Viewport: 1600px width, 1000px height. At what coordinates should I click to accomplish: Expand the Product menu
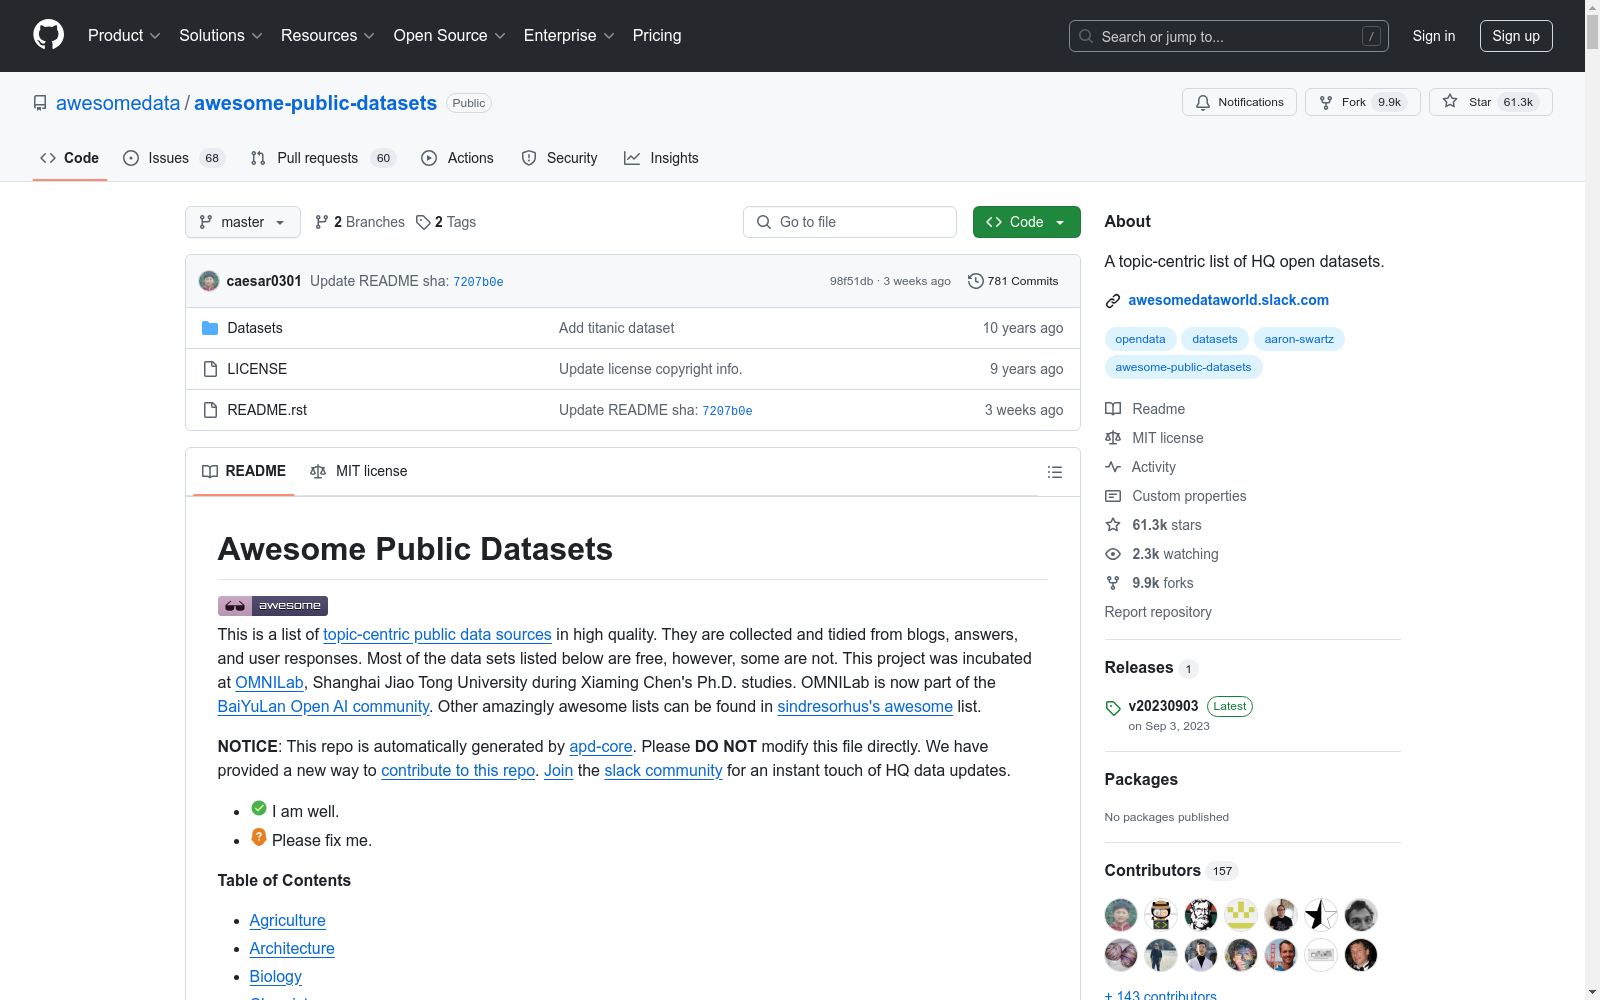(124, 35)
